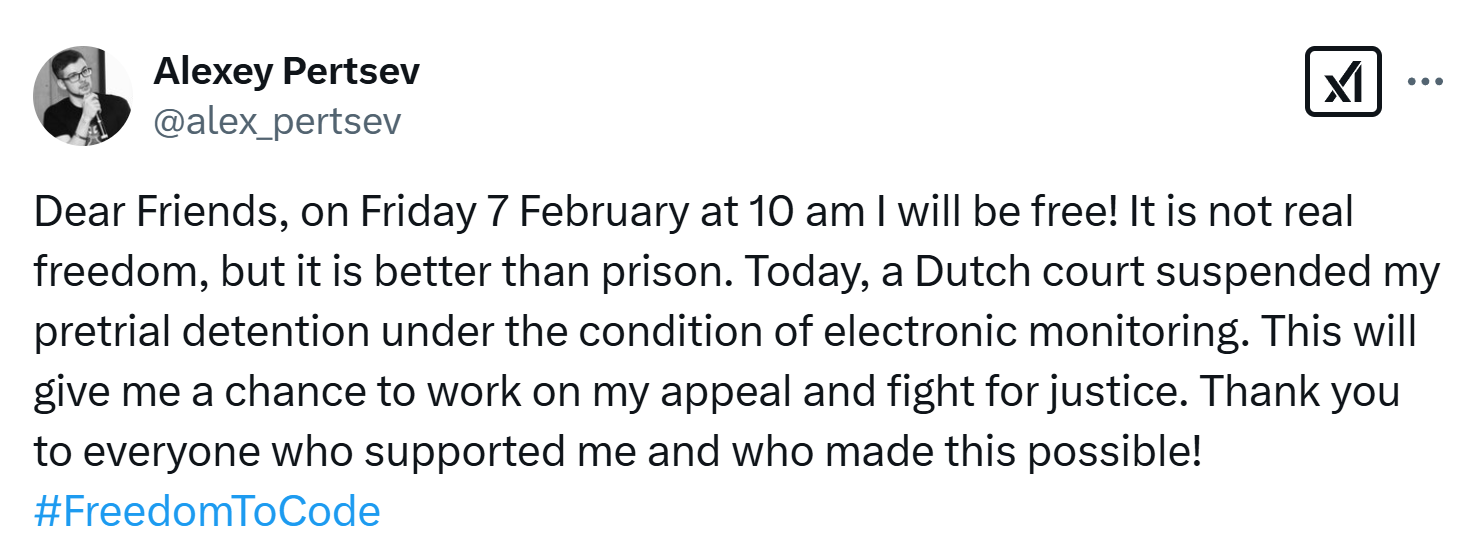
Task: Open the three-dot More options menu
Action: pyautogui.click(x=1425, y=82)
